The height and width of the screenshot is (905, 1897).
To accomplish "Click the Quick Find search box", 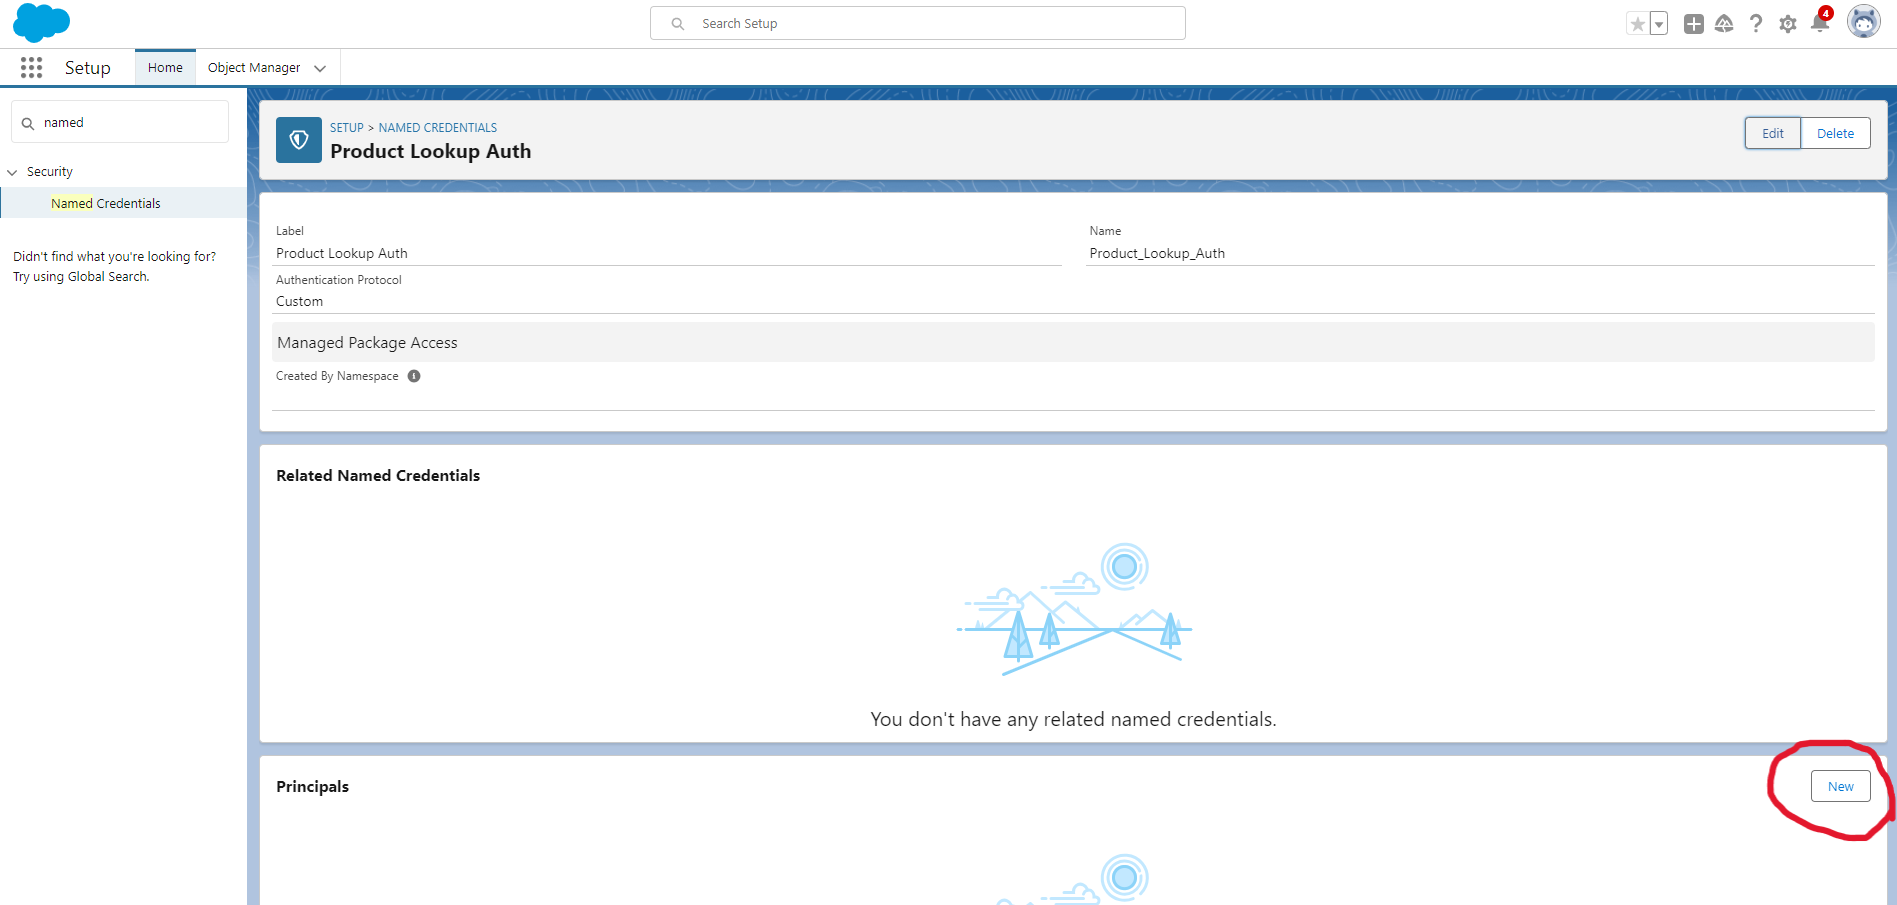I will [119, 121].
